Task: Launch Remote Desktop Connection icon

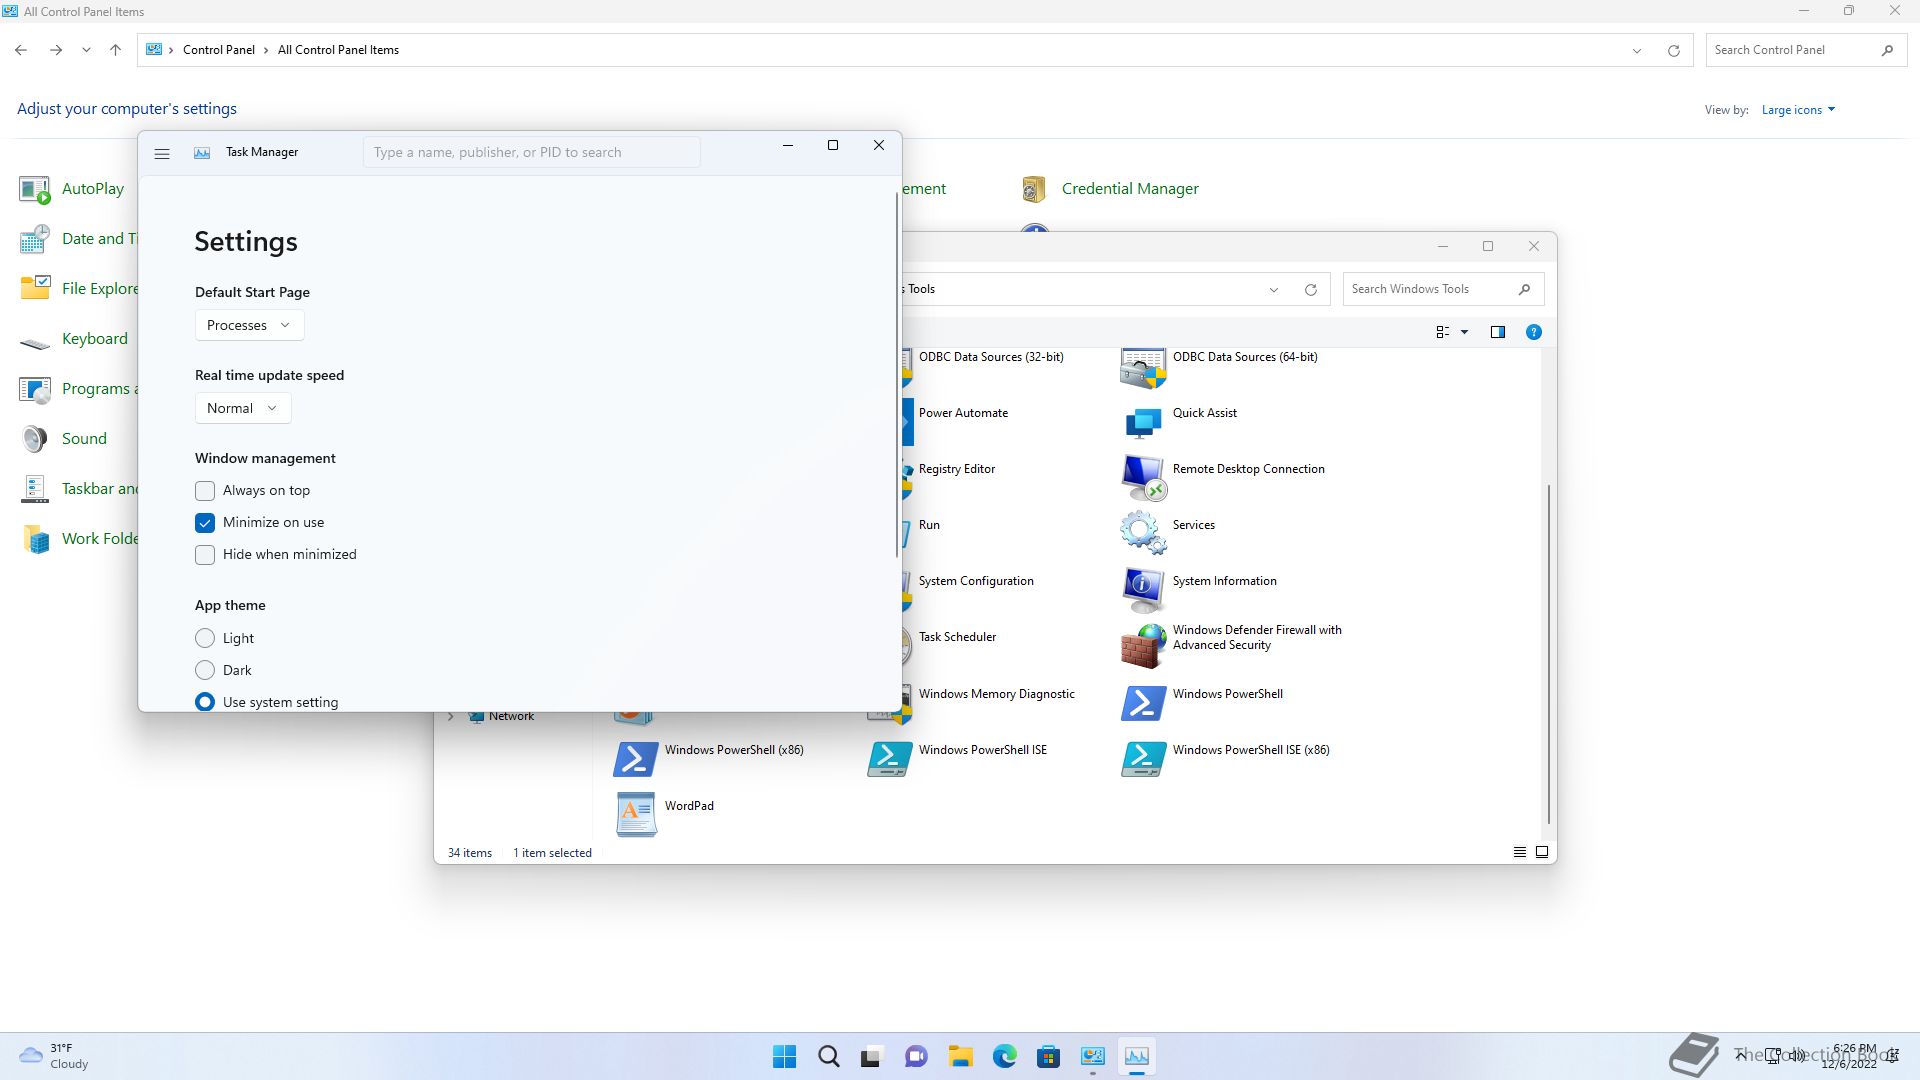Action: tap(1143, 476)
